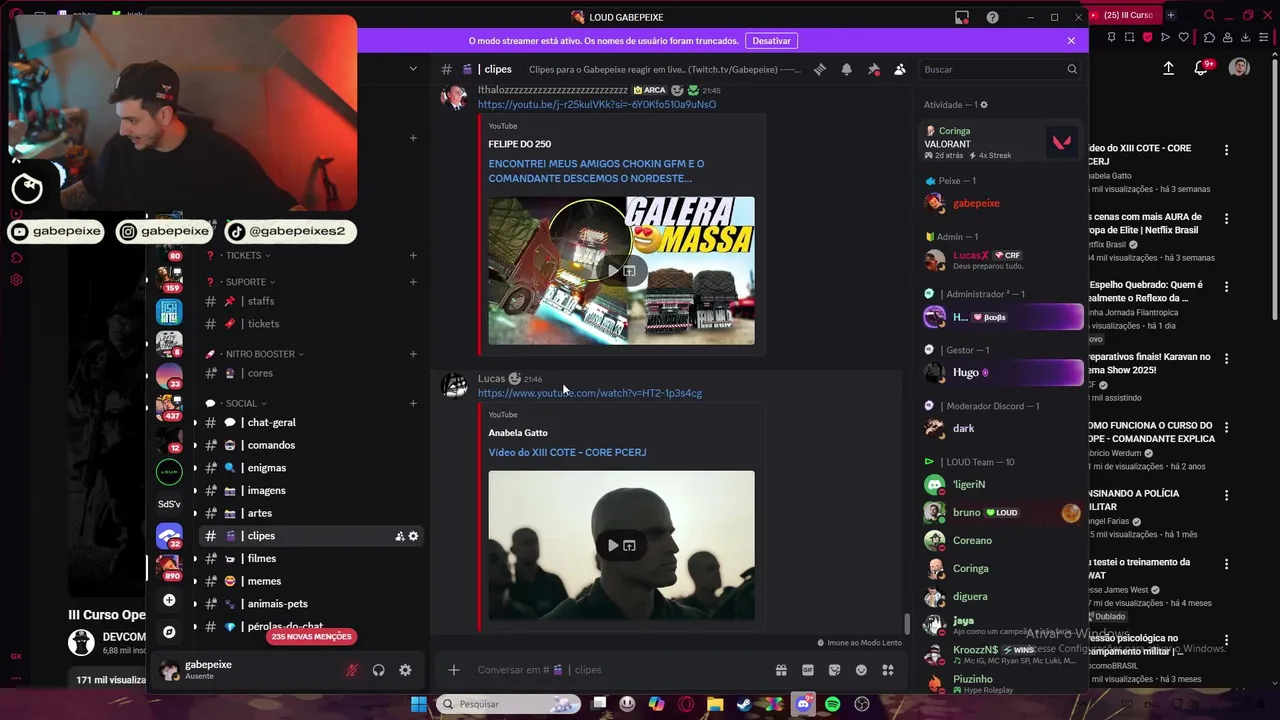The image size is (1280, 720).
Task: Open Vídeo do XIII COTE - CORE PCERJ link
Action: pyautogui.click(x=567, y=452)
